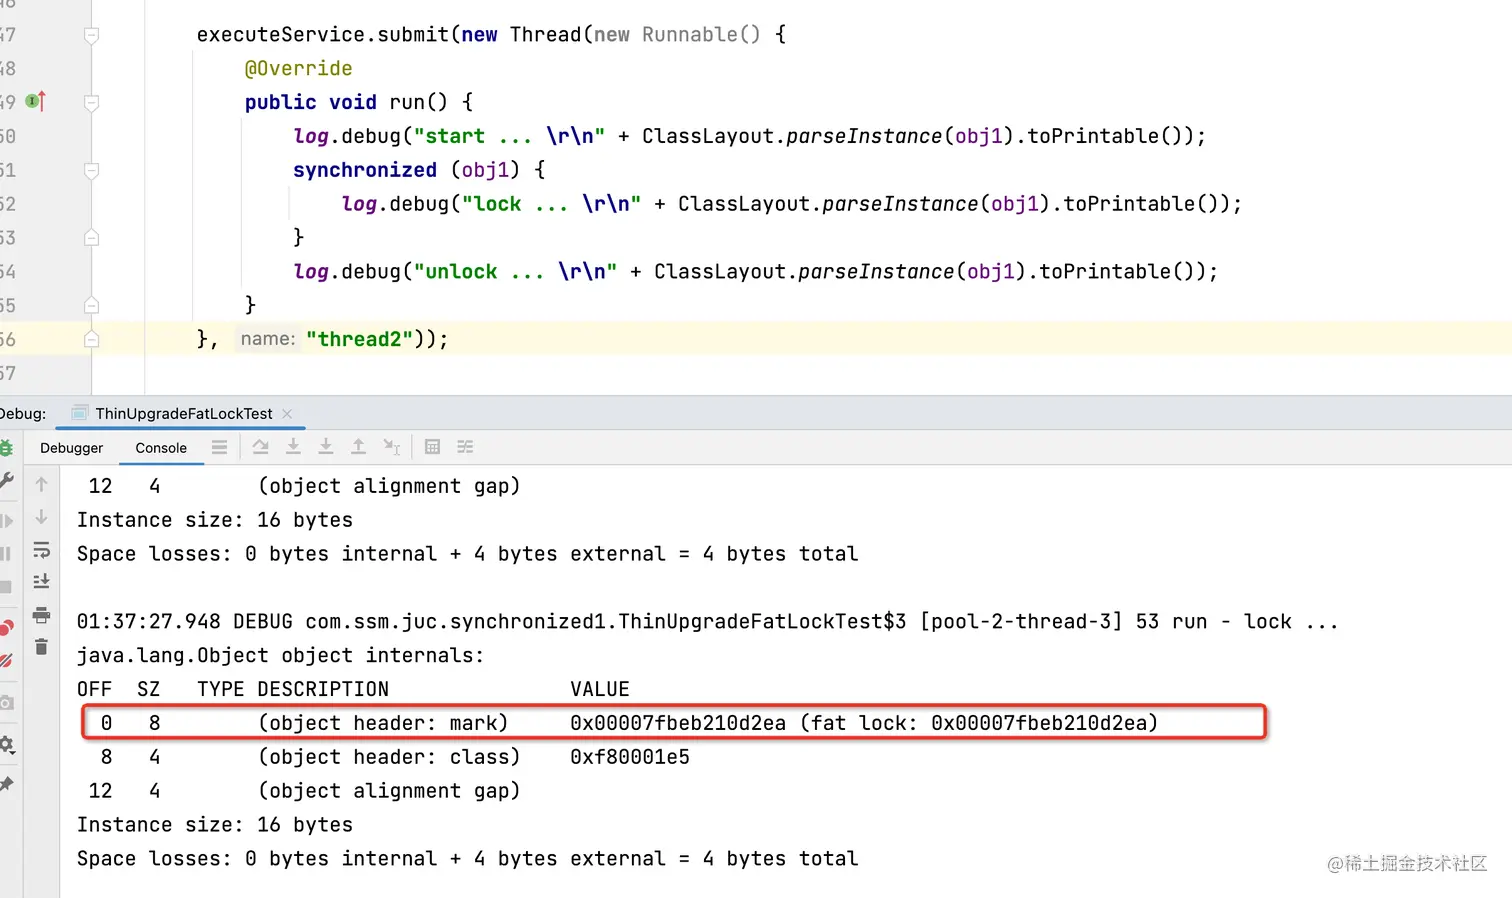
Task: Click the Show Execution Point icon
Action: (219, 447)
